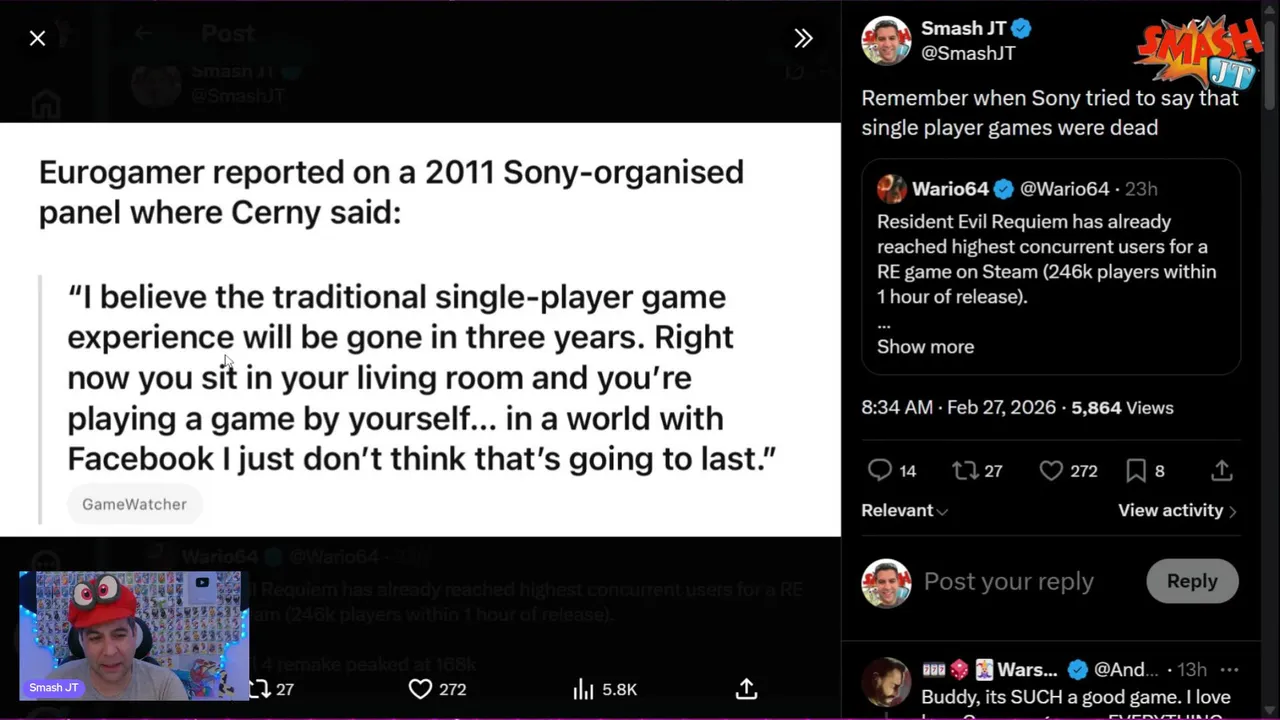
Task: Focus the Post your reply field
Action: click(1008, 581)
